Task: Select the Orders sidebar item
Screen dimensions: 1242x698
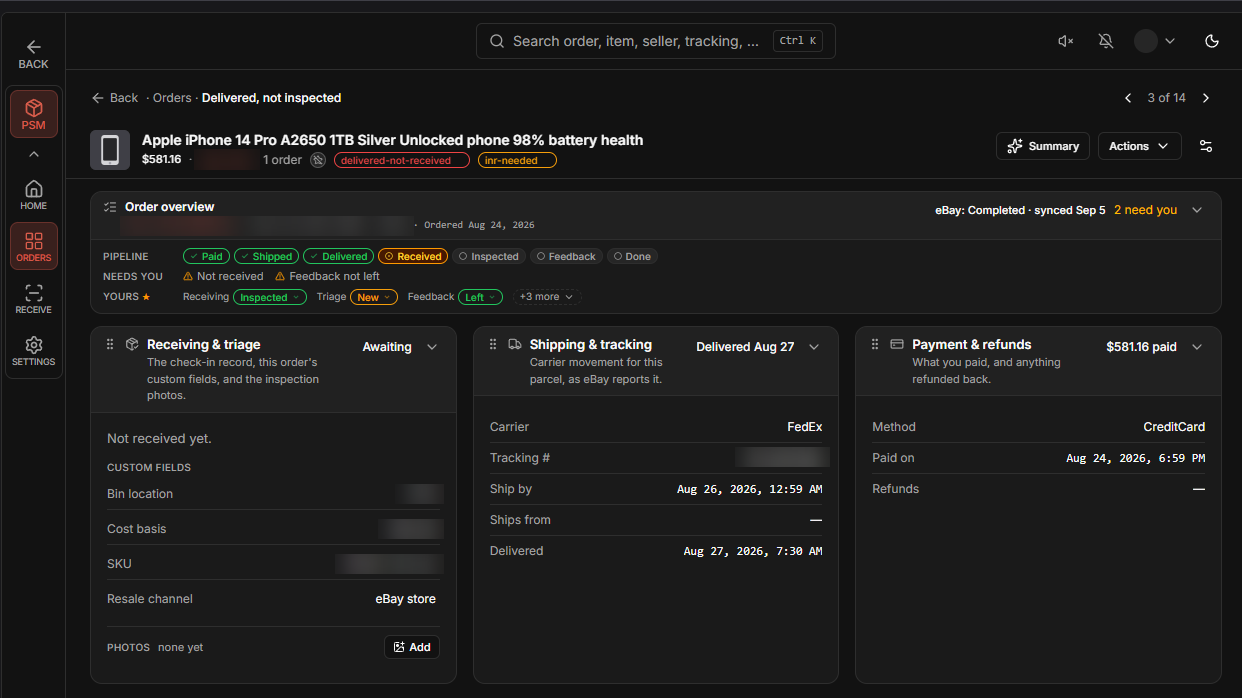Action: (x=33, y=246)
